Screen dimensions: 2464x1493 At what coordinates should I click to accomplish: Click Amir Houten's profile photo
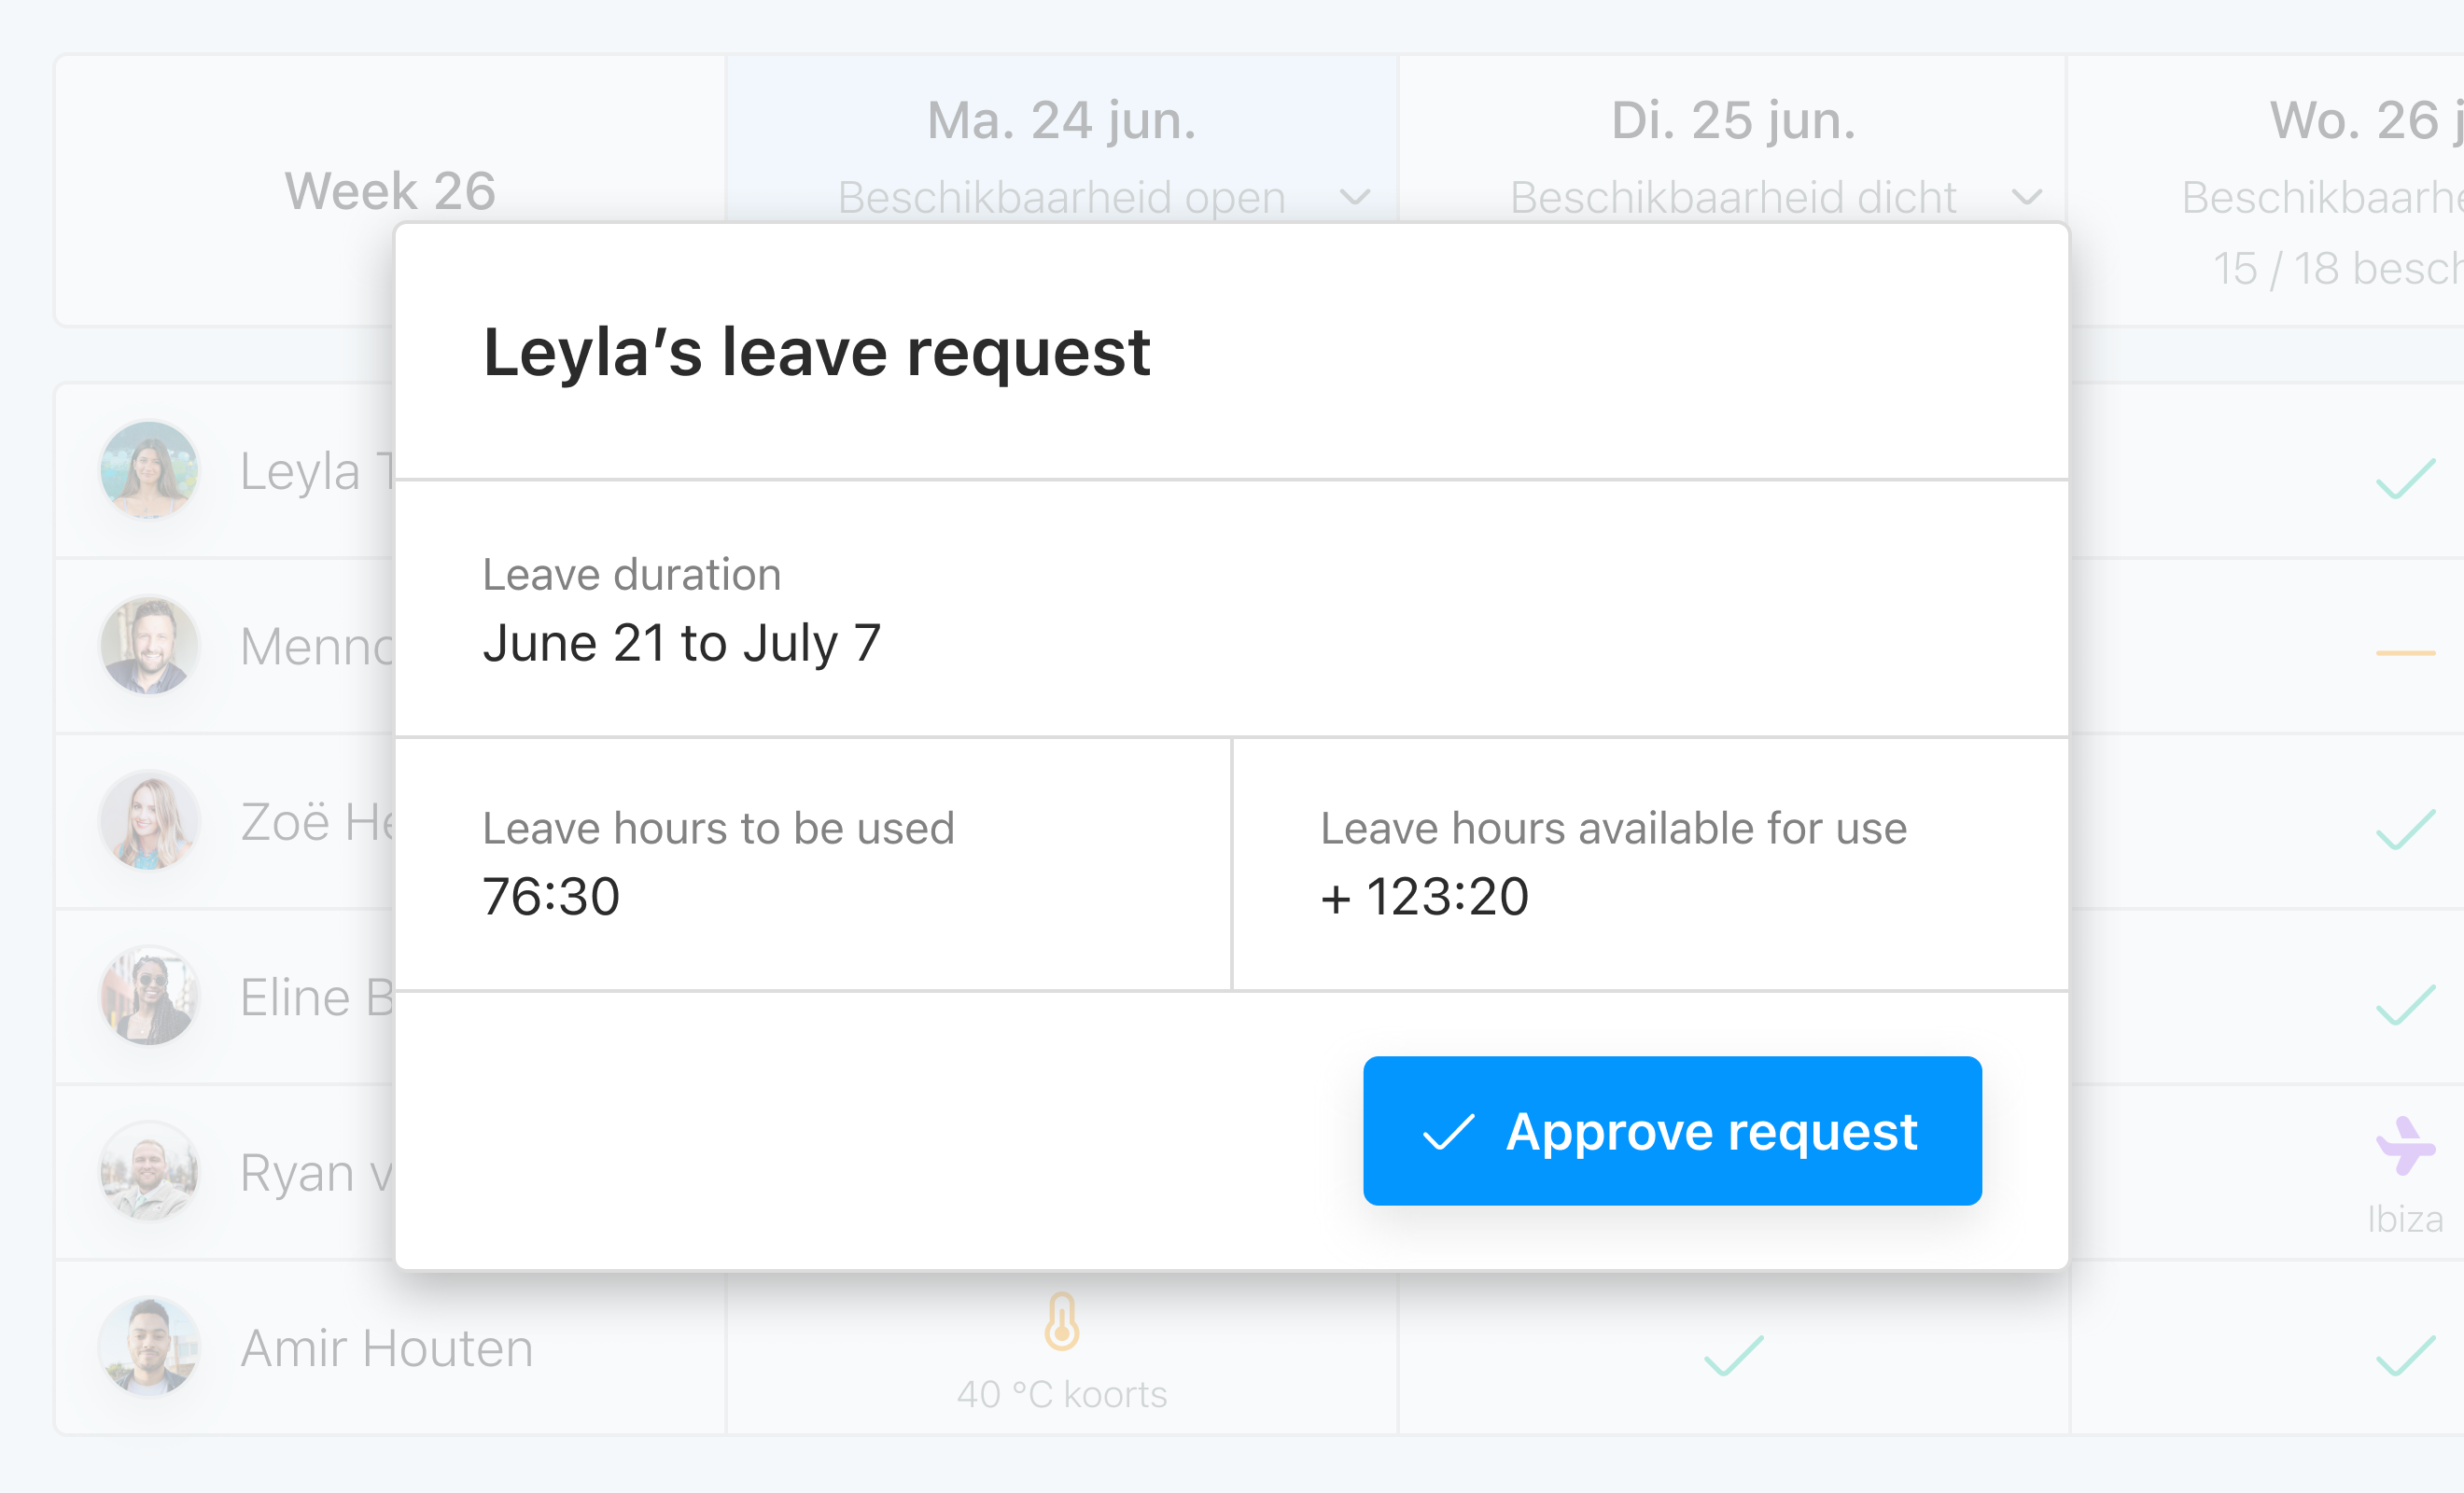pyautogui.click(x=148, y=1347)
